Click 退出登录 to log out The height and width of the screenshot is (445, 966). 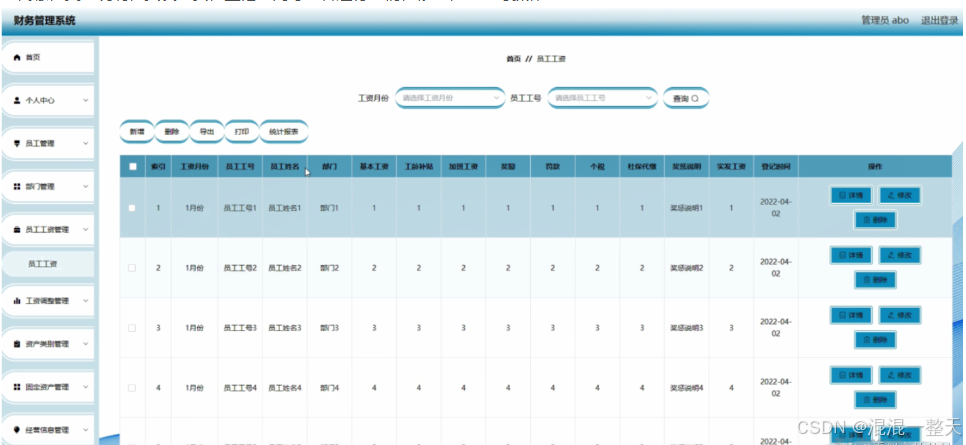(x=940, y=20)
